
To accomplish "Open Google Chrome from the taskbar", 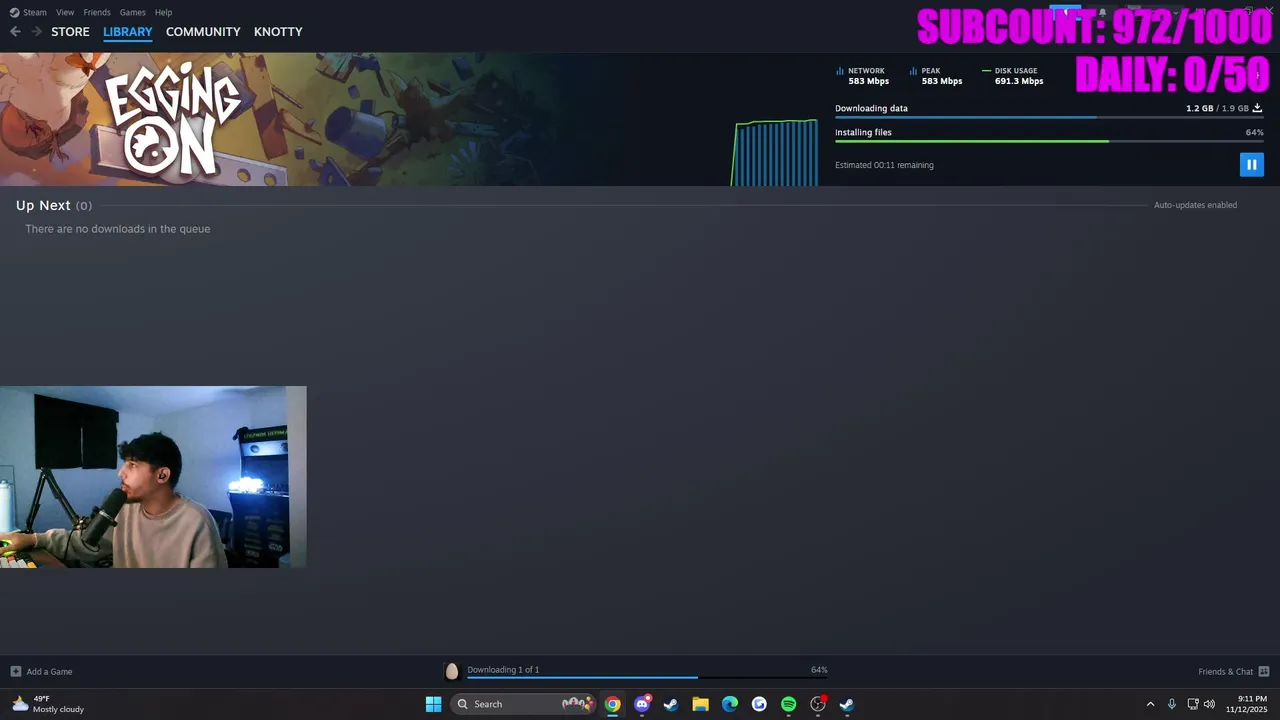I will (612, 704).
